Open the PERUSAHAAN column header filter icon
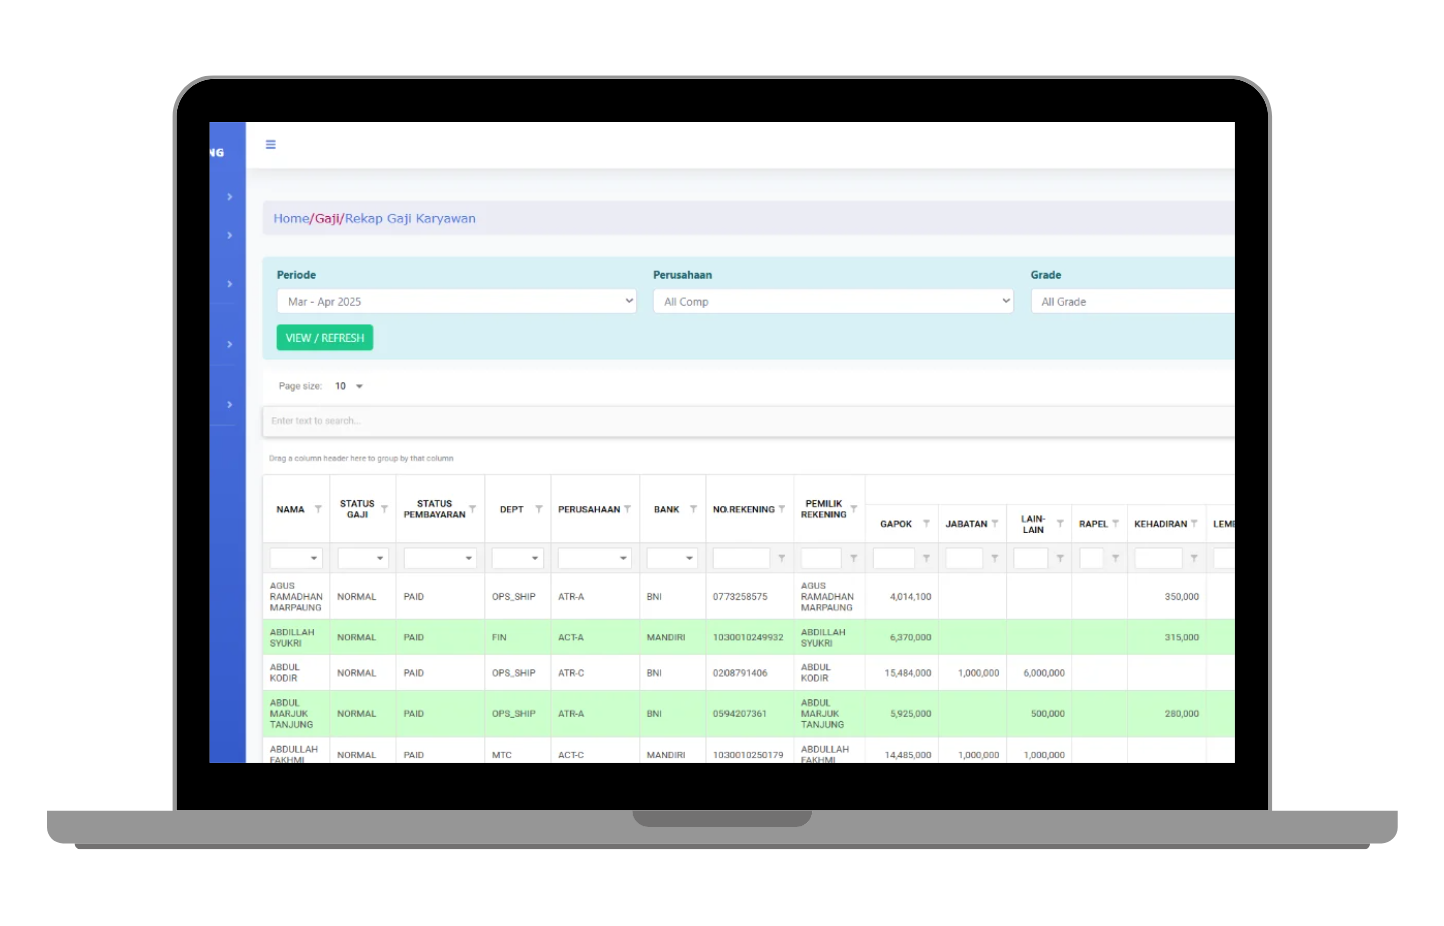Screen dimensions: 1444x926 (627, 509)
